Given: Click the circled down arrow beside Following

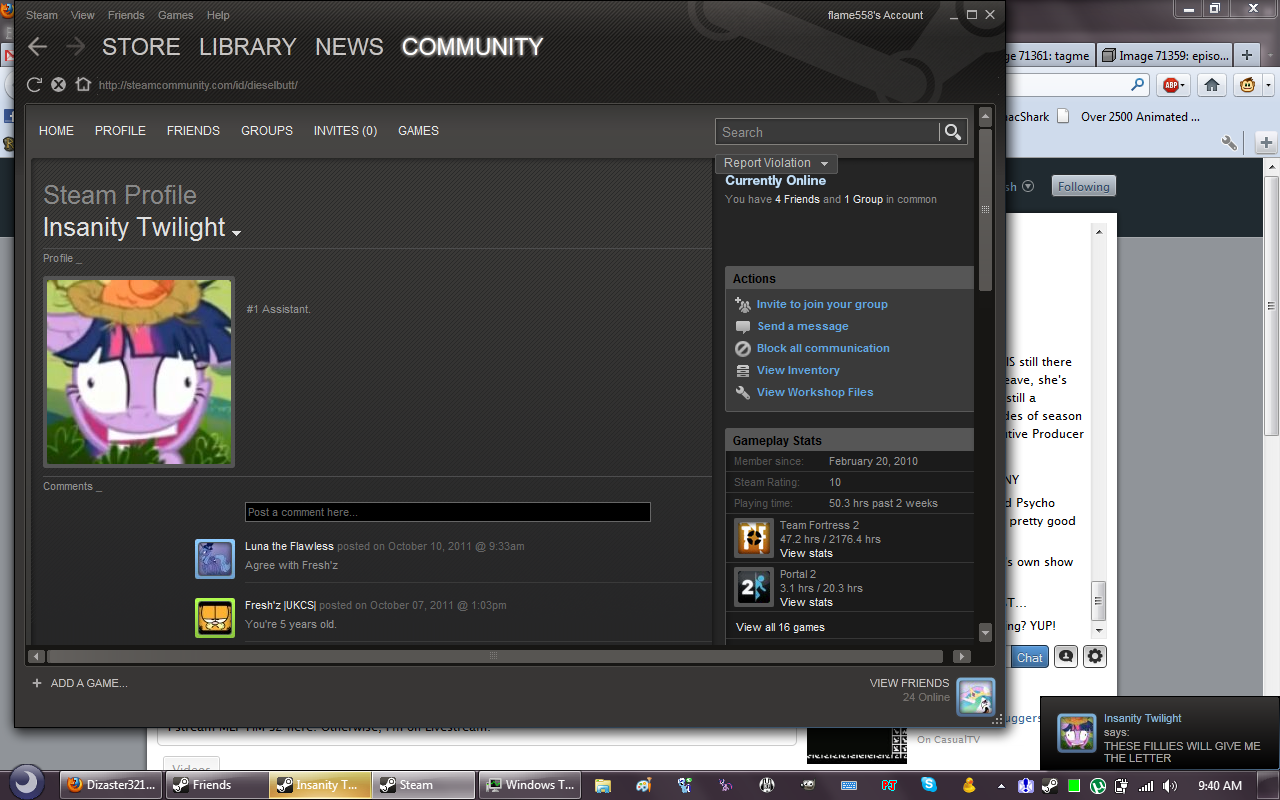Looking at the screenshot, I should (1027, 186).
